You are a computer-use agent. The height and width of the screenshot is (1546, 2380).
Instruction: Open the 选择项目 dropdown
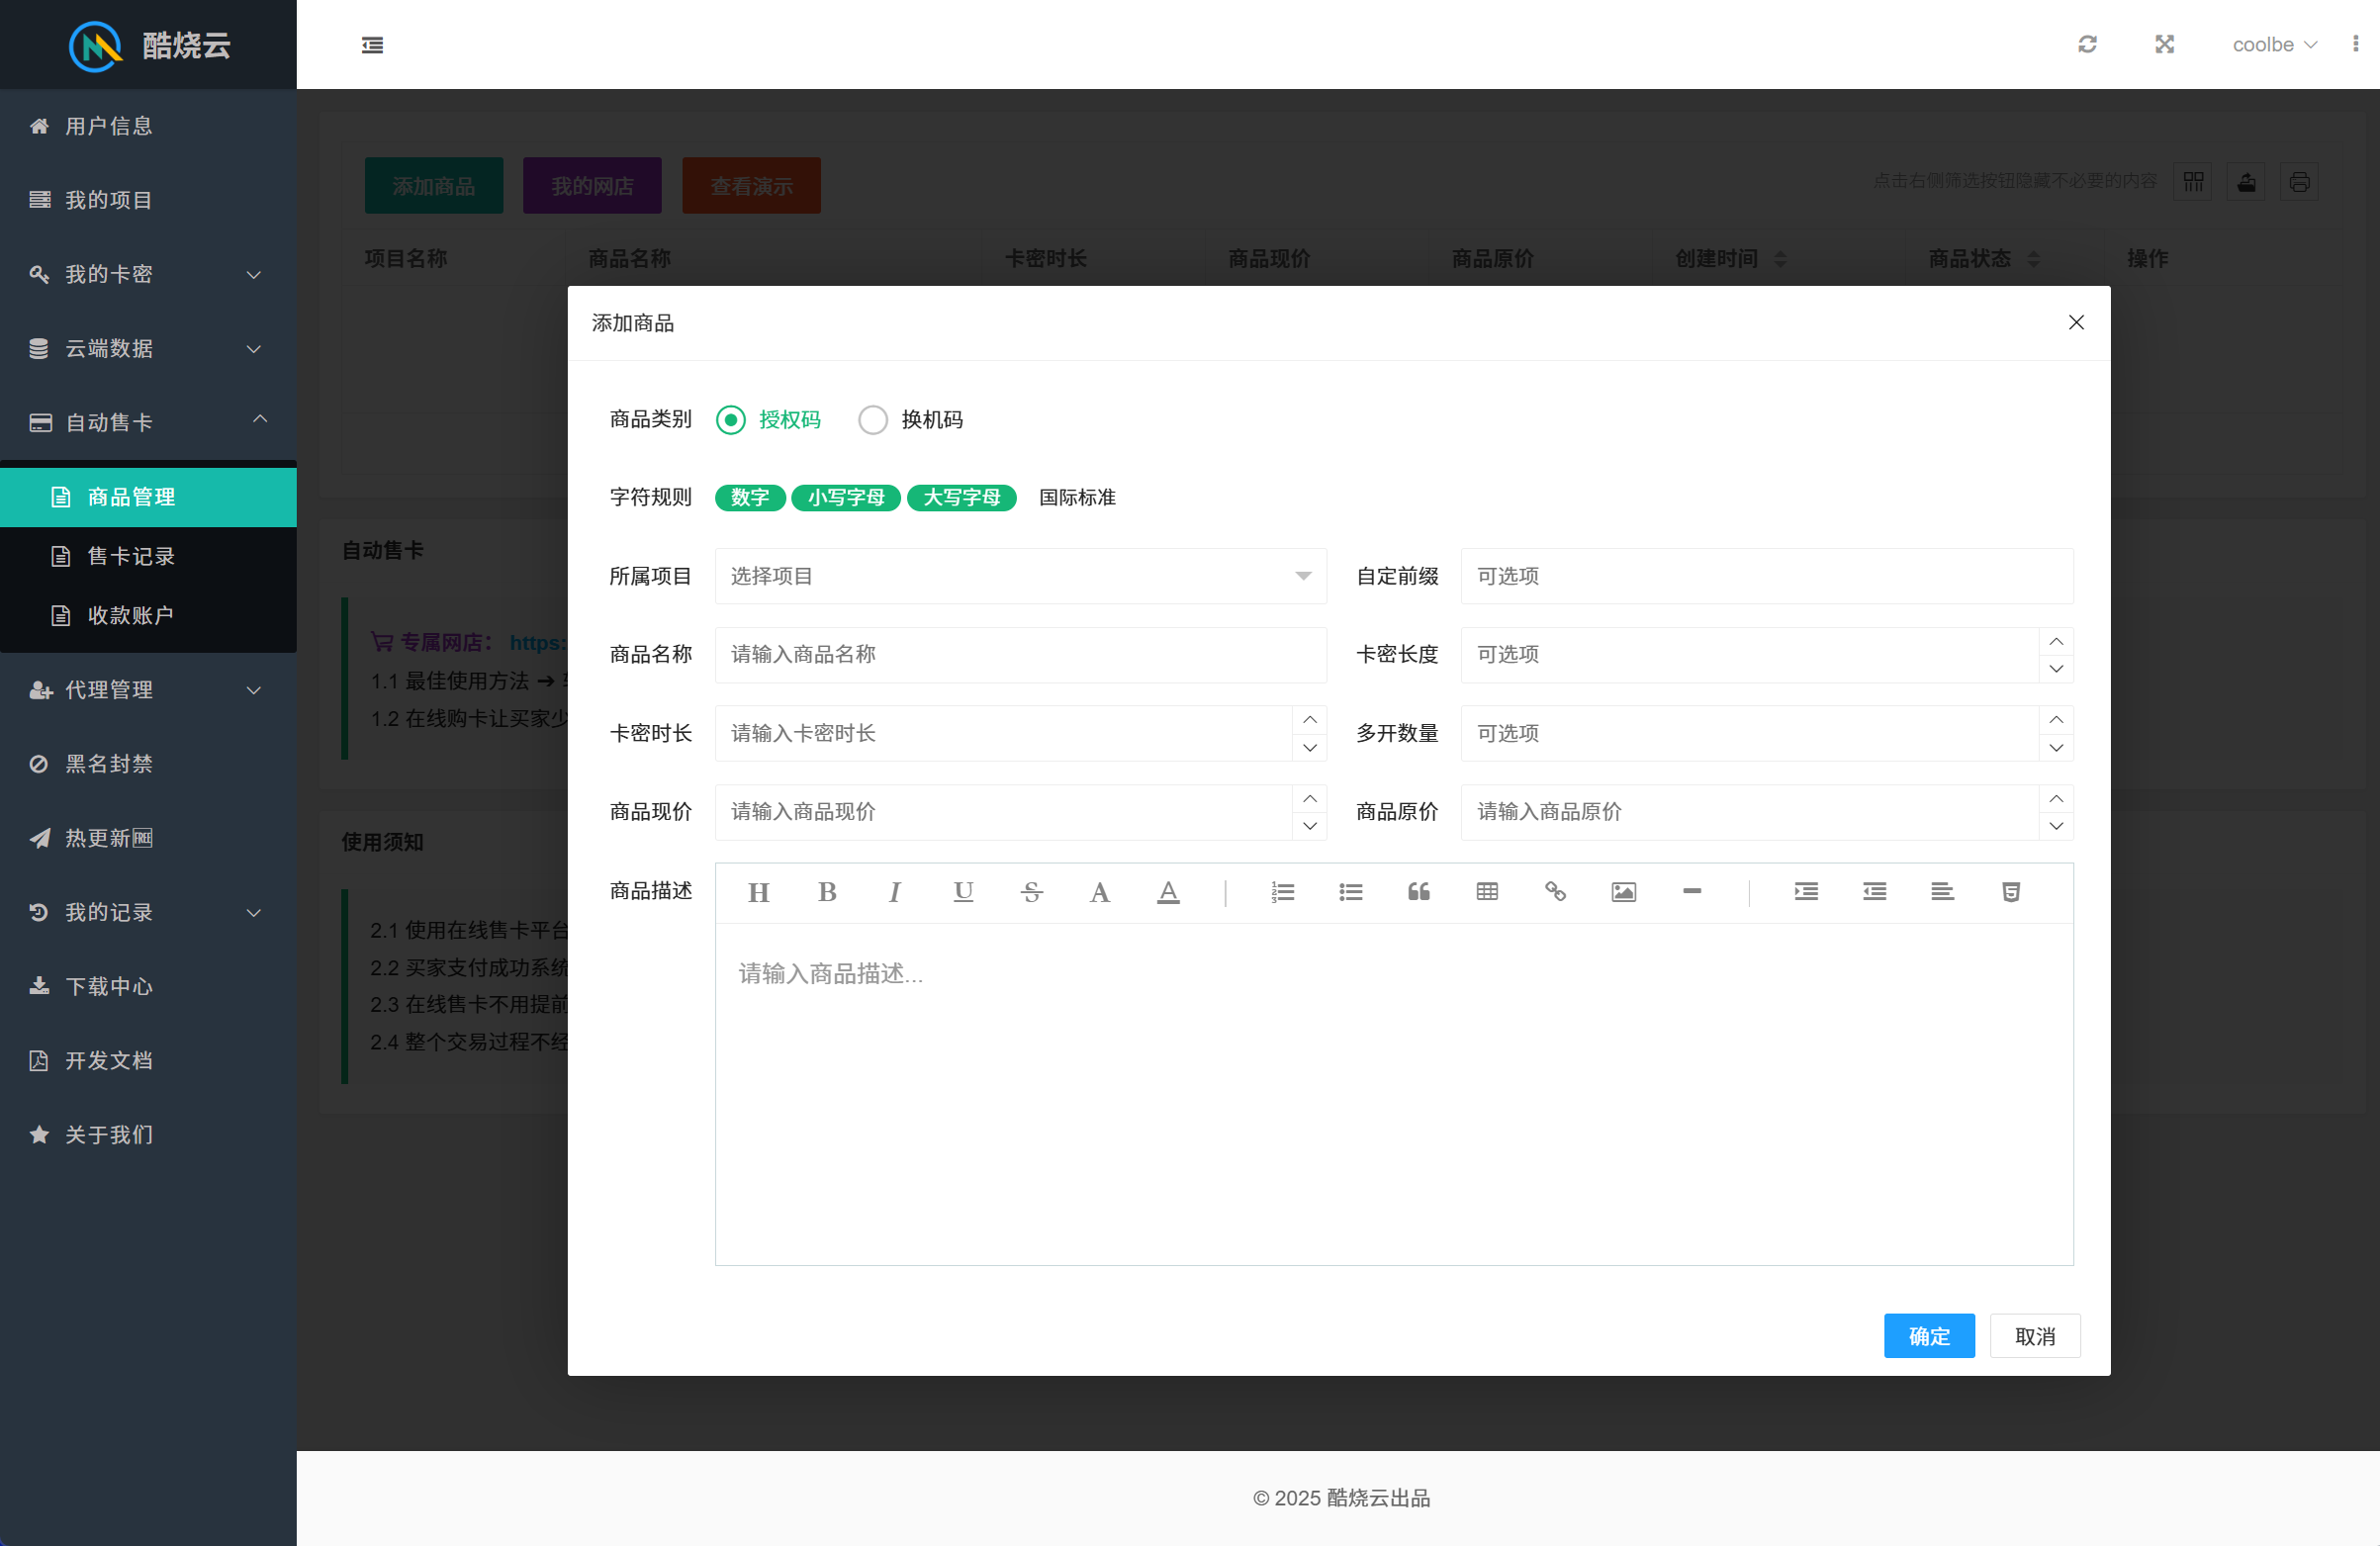click(1020, 576)
